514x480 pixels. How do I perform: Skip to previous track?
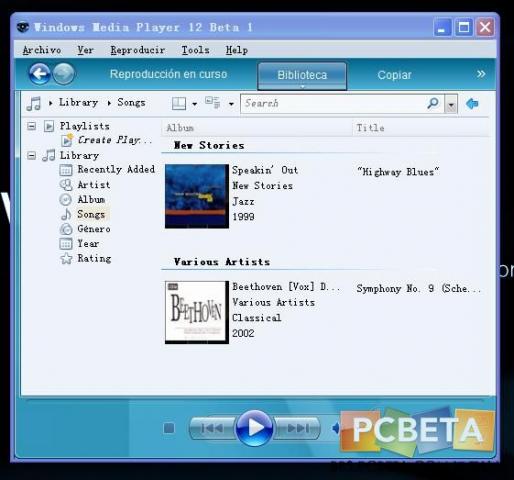[x=212, y=428]
